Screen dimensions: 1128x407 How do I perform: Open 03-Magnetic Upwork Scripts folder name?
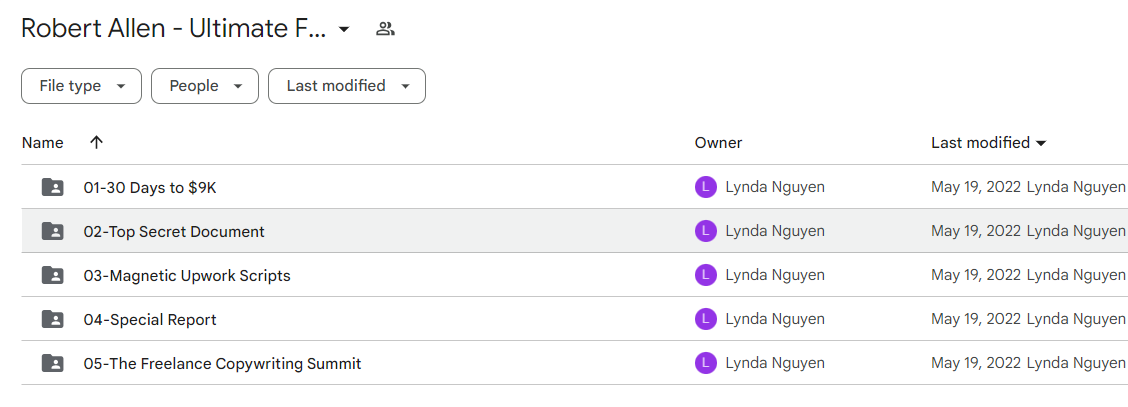tap(187, 275)
